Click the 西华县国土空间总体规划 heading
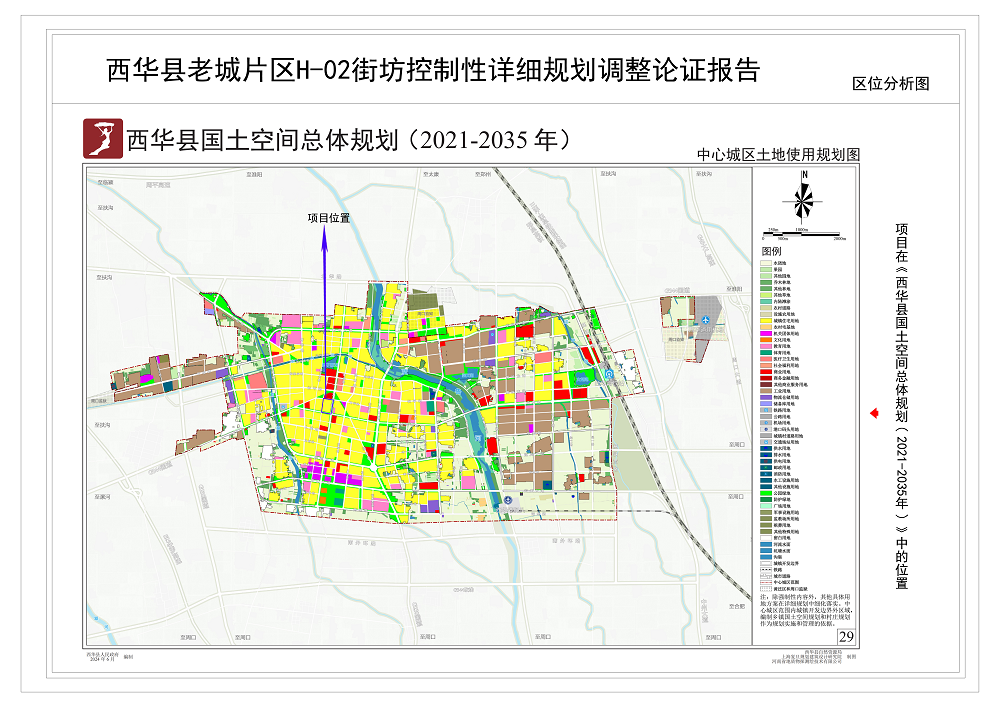This screenshot has width=1000, height=707. coord(349,139)
